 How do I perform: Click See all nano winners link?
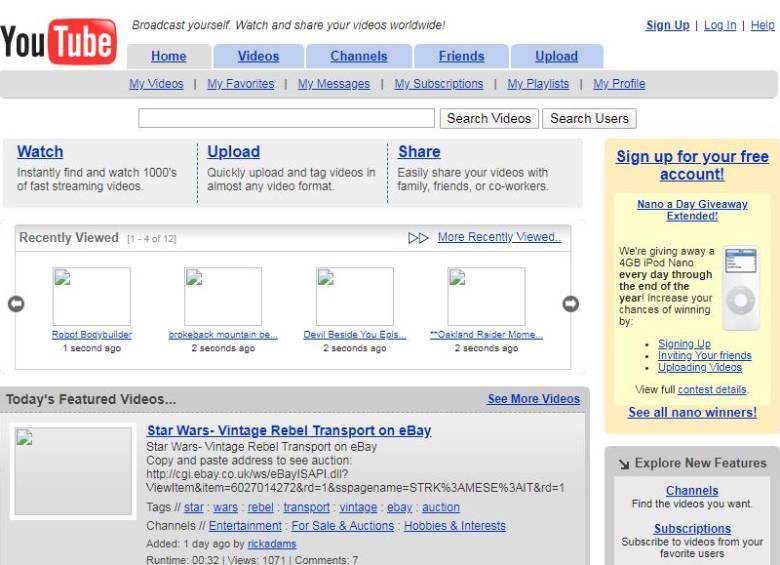point(692,412)
